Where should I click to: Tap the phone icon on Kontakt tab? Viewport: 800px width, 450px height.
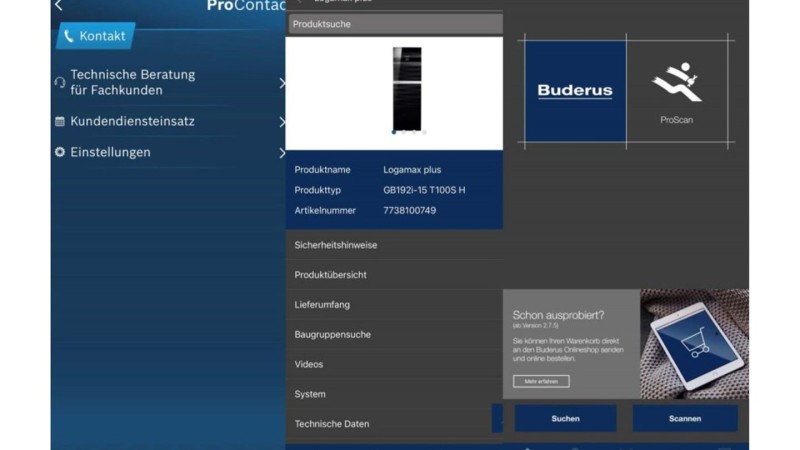[x=68, y=36]
